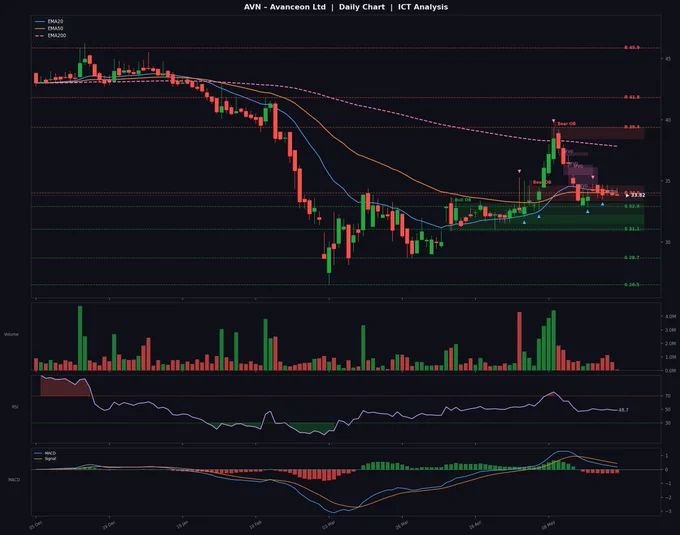Image resolution: width=680 pixels, height=535 pixels.
Task: Click the 'Signal' legend entry in the MACD panel
Action: pyautogui.click(x=45, y=459)
